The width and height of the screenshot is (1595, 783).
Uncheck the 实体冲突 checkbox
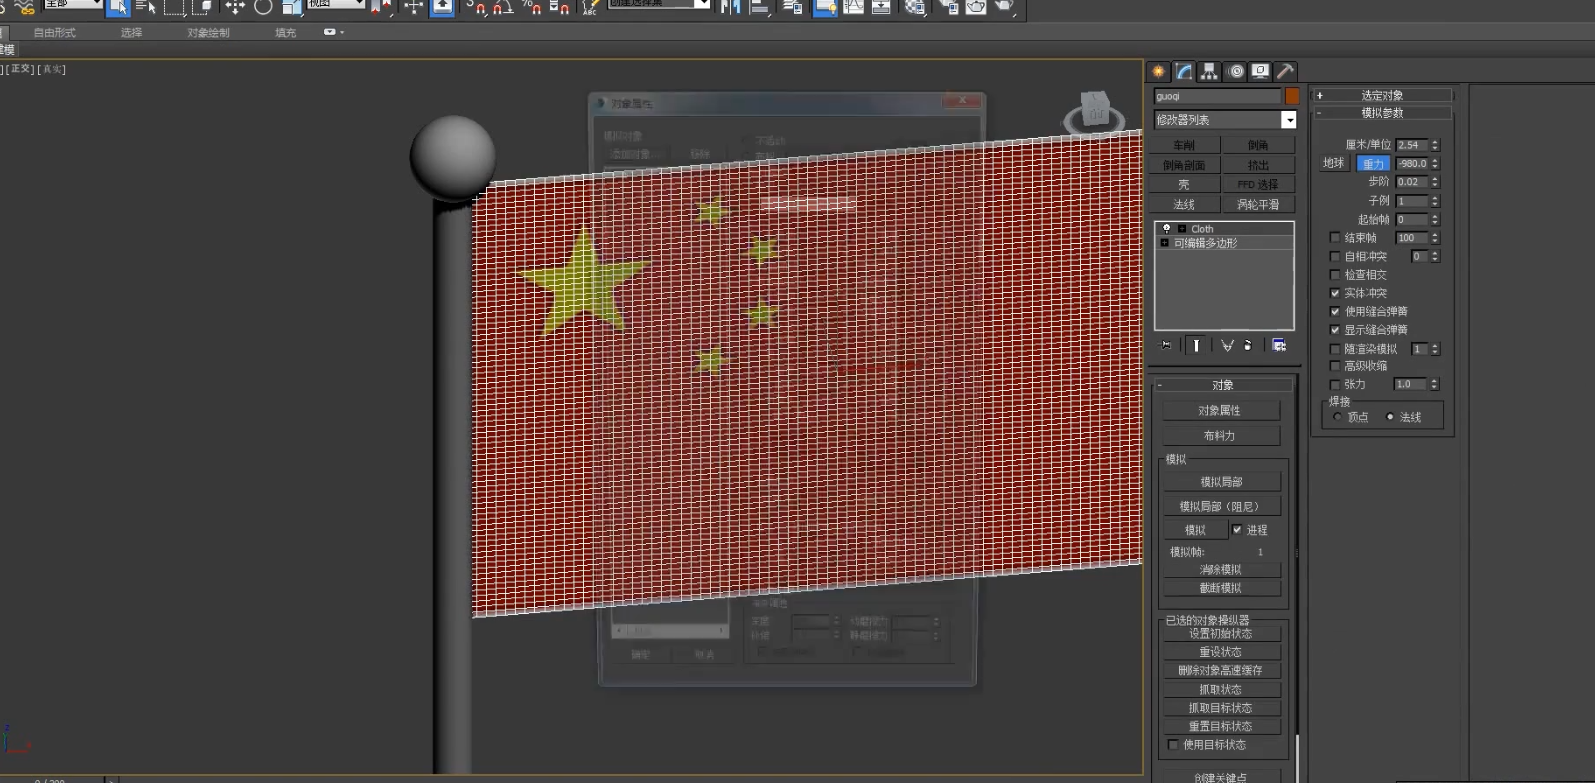(x=1335, y=293)
